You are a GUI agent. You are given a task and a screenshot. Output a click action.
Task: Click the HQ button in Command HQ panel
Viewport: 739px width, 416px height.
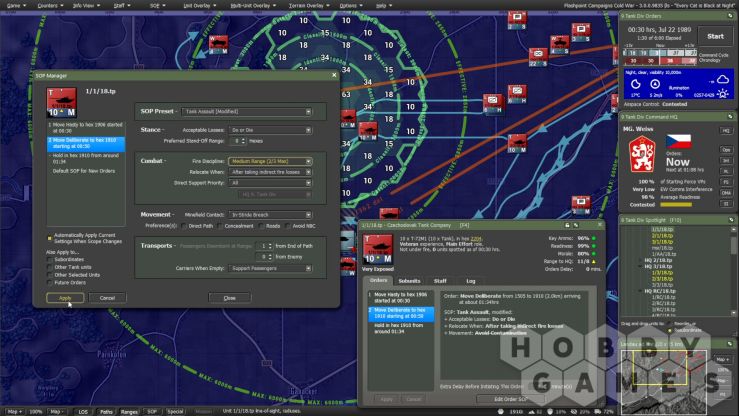pyautogui.click(x=726, y=131)
